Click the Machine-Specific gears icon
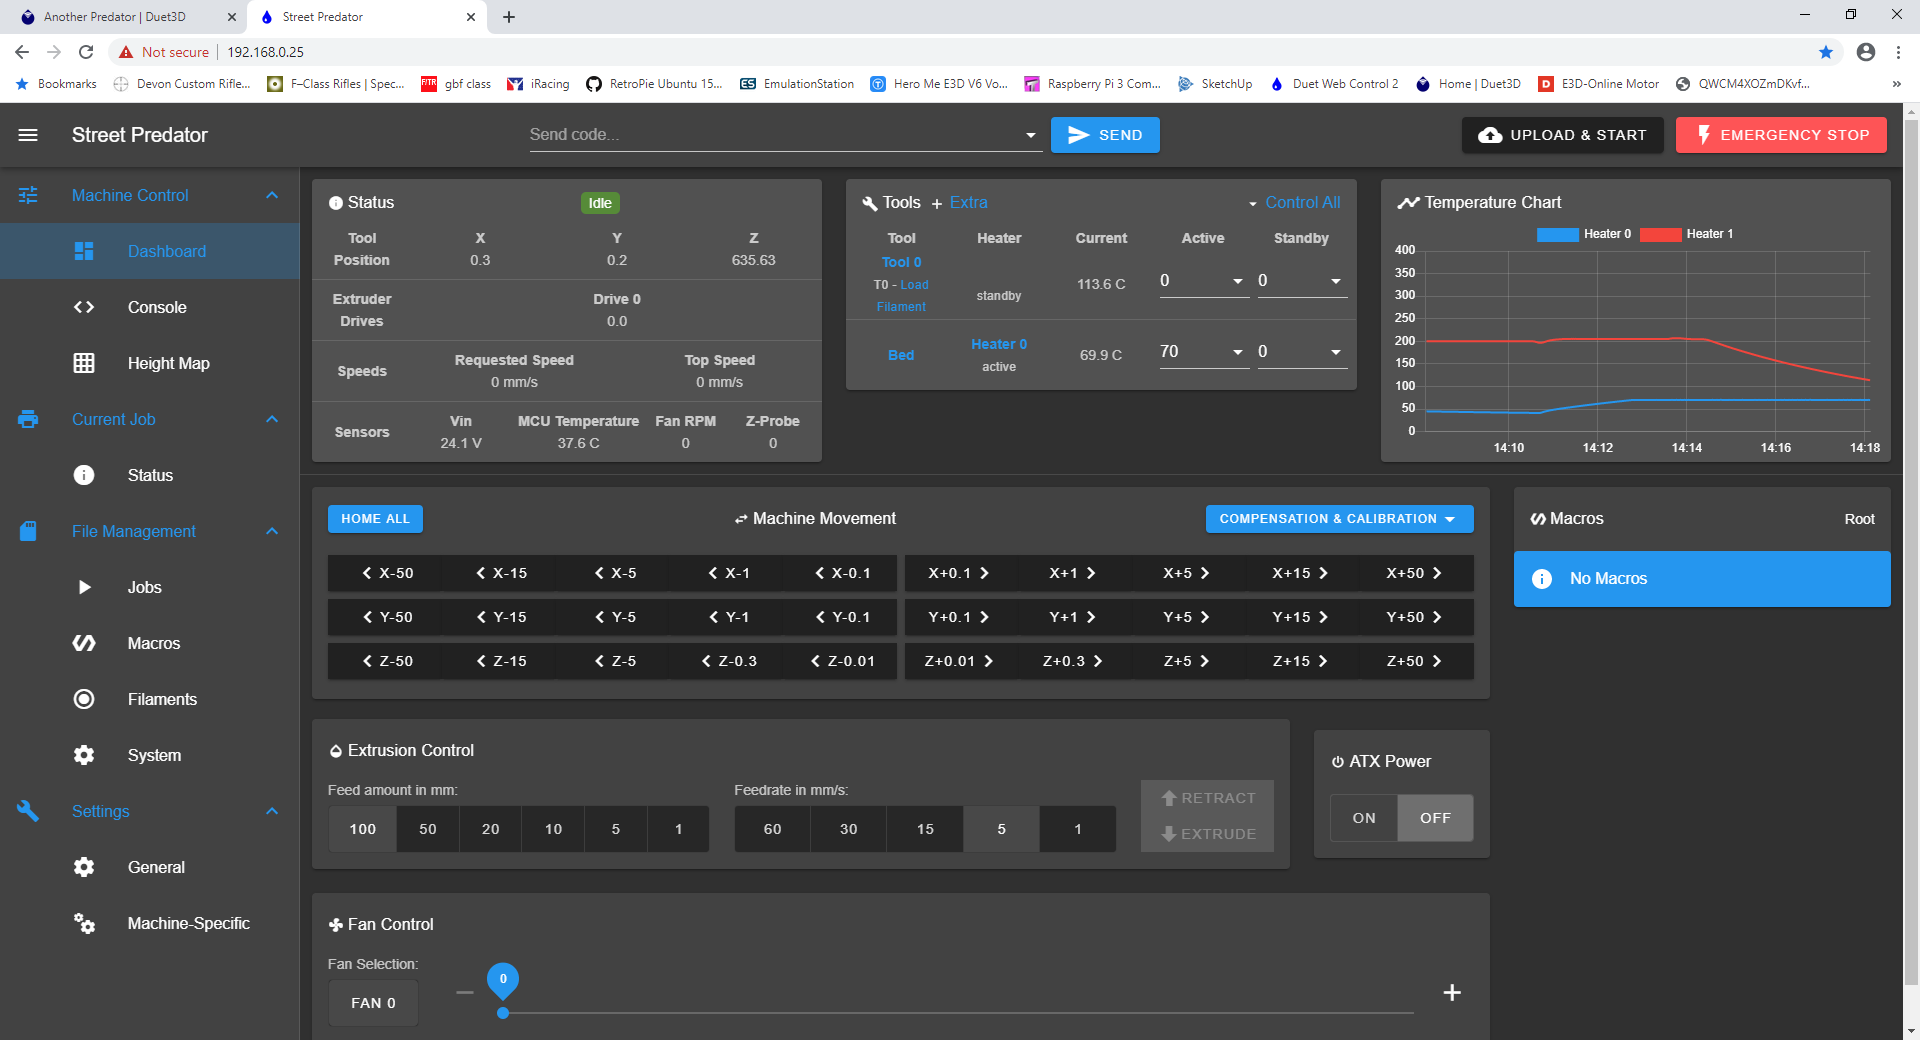This screenshot has height=1040, width=1920. 84,923
